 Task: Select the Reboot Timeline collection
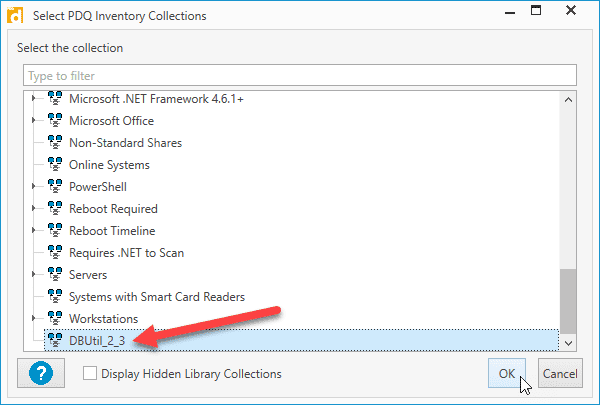click(112, 231)
